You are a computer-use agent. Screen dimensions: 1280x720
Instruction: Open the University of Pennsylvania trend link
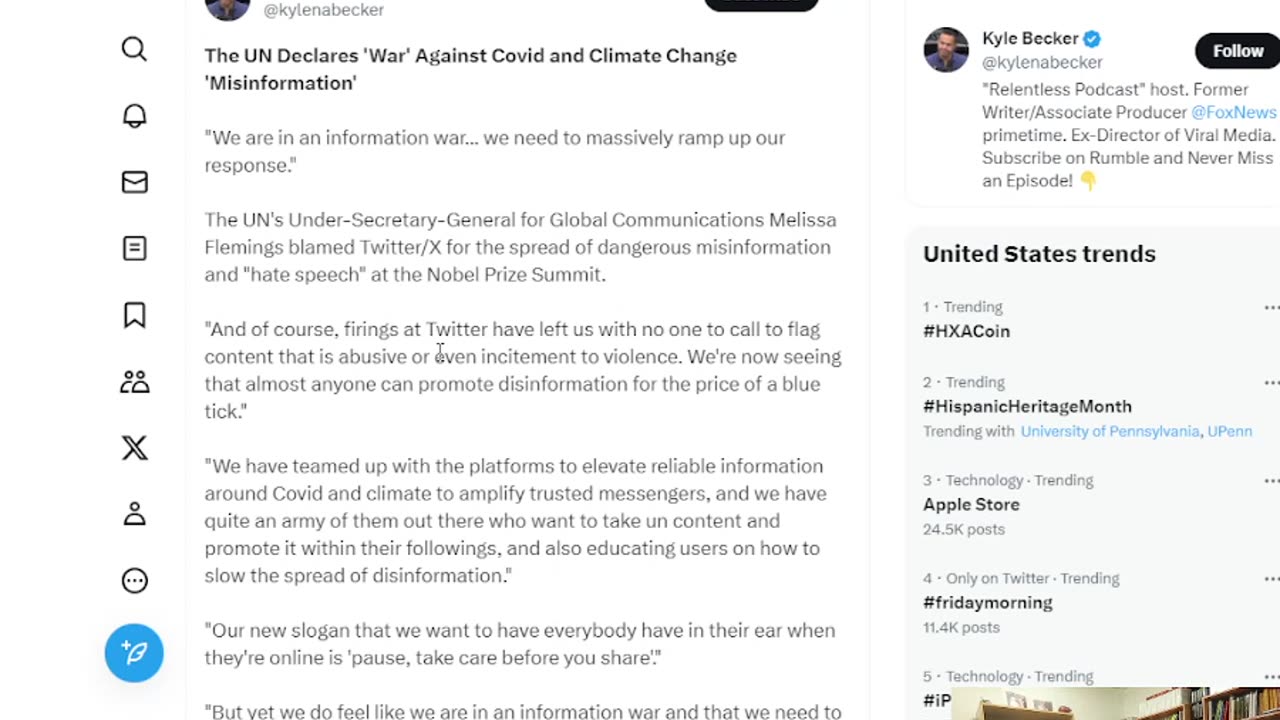(1109, 431)
